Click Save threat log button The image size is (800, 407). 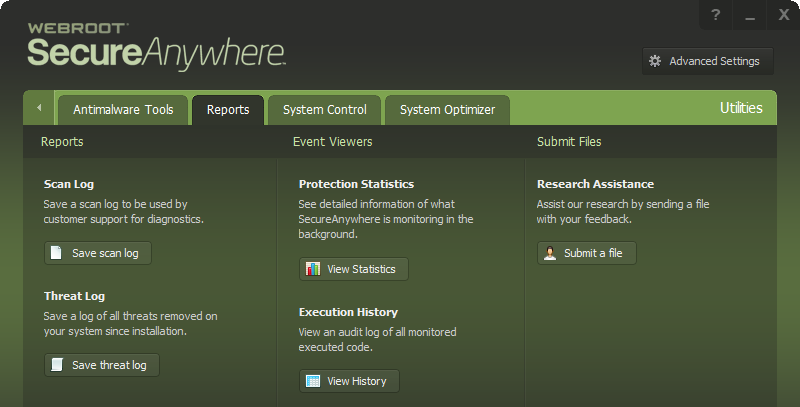pyautogui.click(x=102, y=365)
